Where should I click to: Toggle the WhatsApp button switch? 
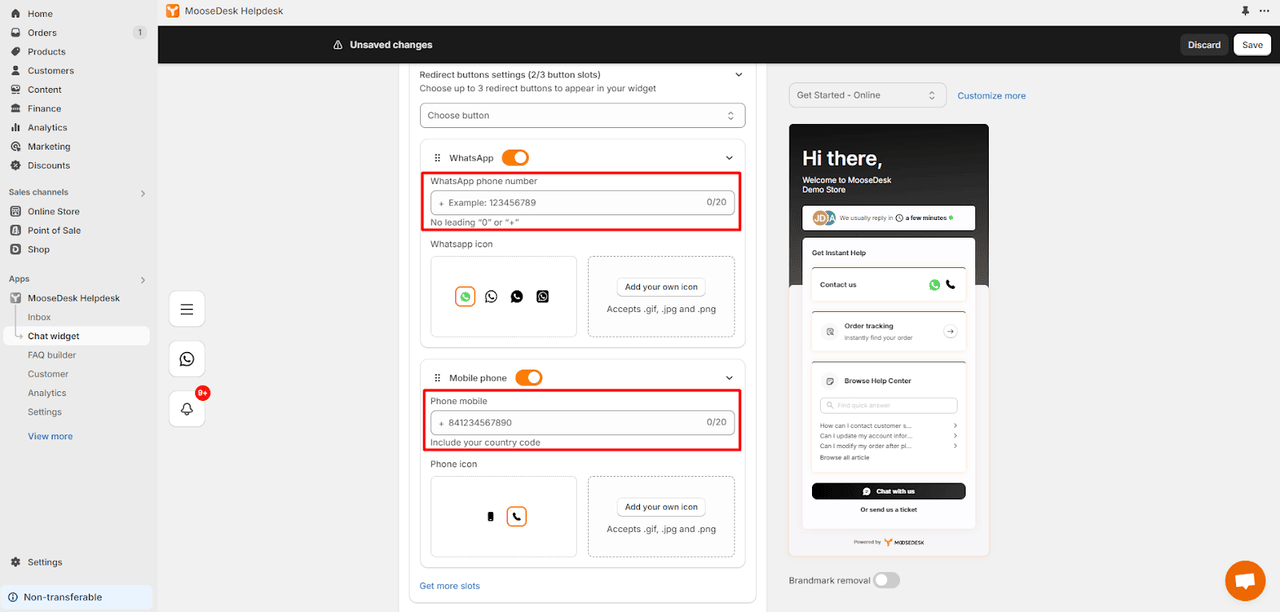515,158
